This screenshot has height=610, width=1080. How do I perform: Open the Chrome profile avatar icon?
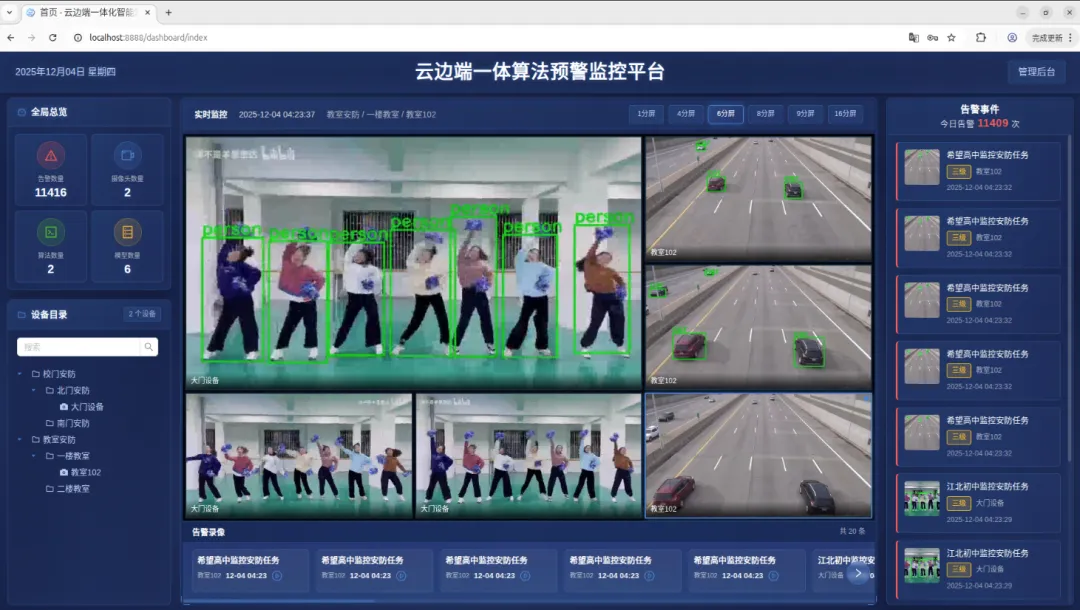pos(1012,38)
